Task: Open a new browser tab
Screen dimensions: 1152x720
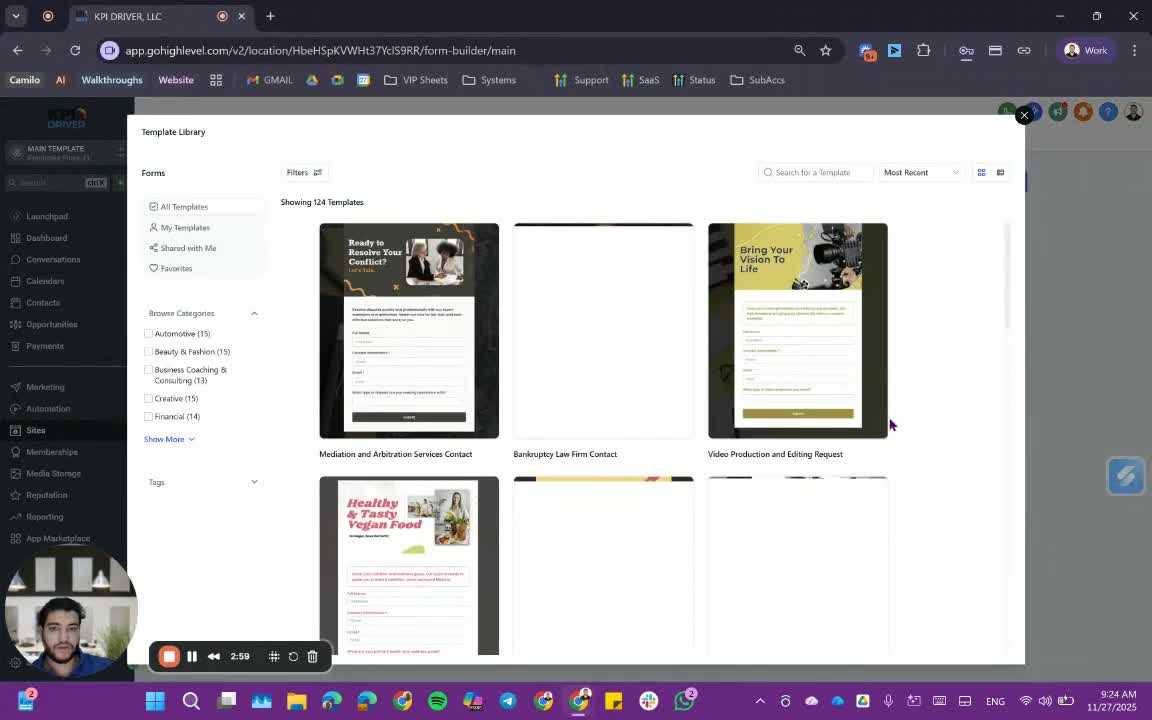Action: tap(270, 16)
